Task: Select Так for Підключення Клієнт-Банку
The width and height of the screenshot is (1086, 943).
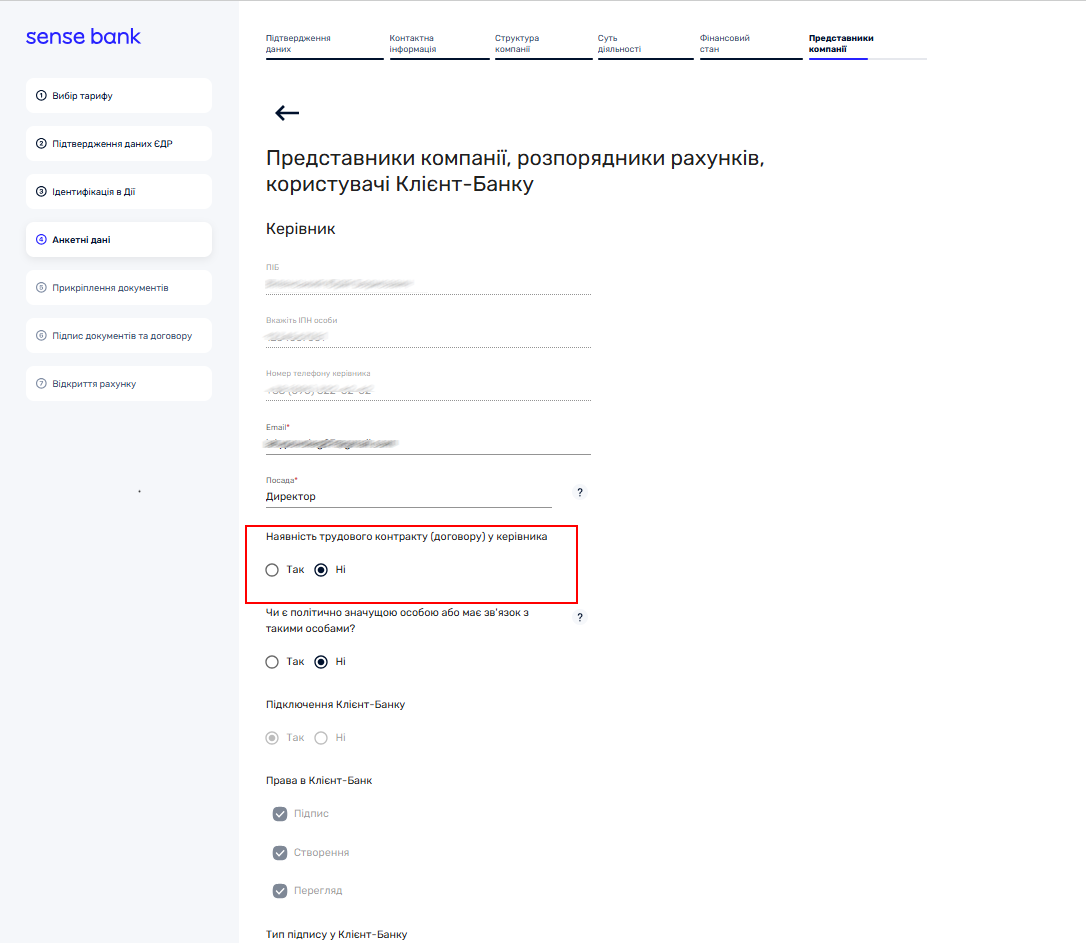Action: click(272, 738)
